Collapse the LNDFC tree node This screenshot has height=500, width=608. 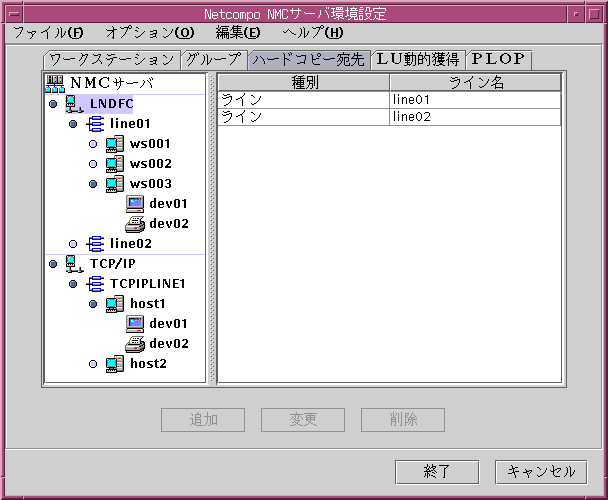pos(53,104)
